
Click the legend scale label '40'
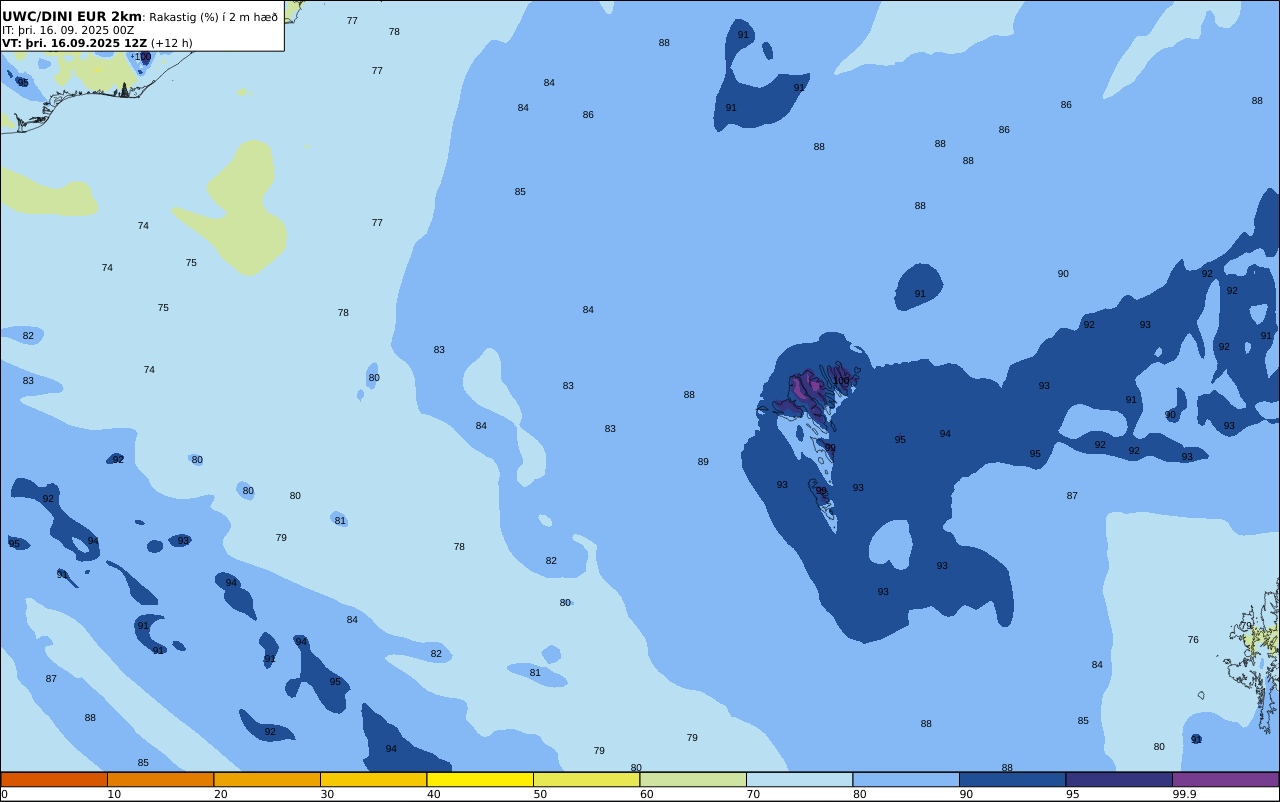click(x=433, y=794)
